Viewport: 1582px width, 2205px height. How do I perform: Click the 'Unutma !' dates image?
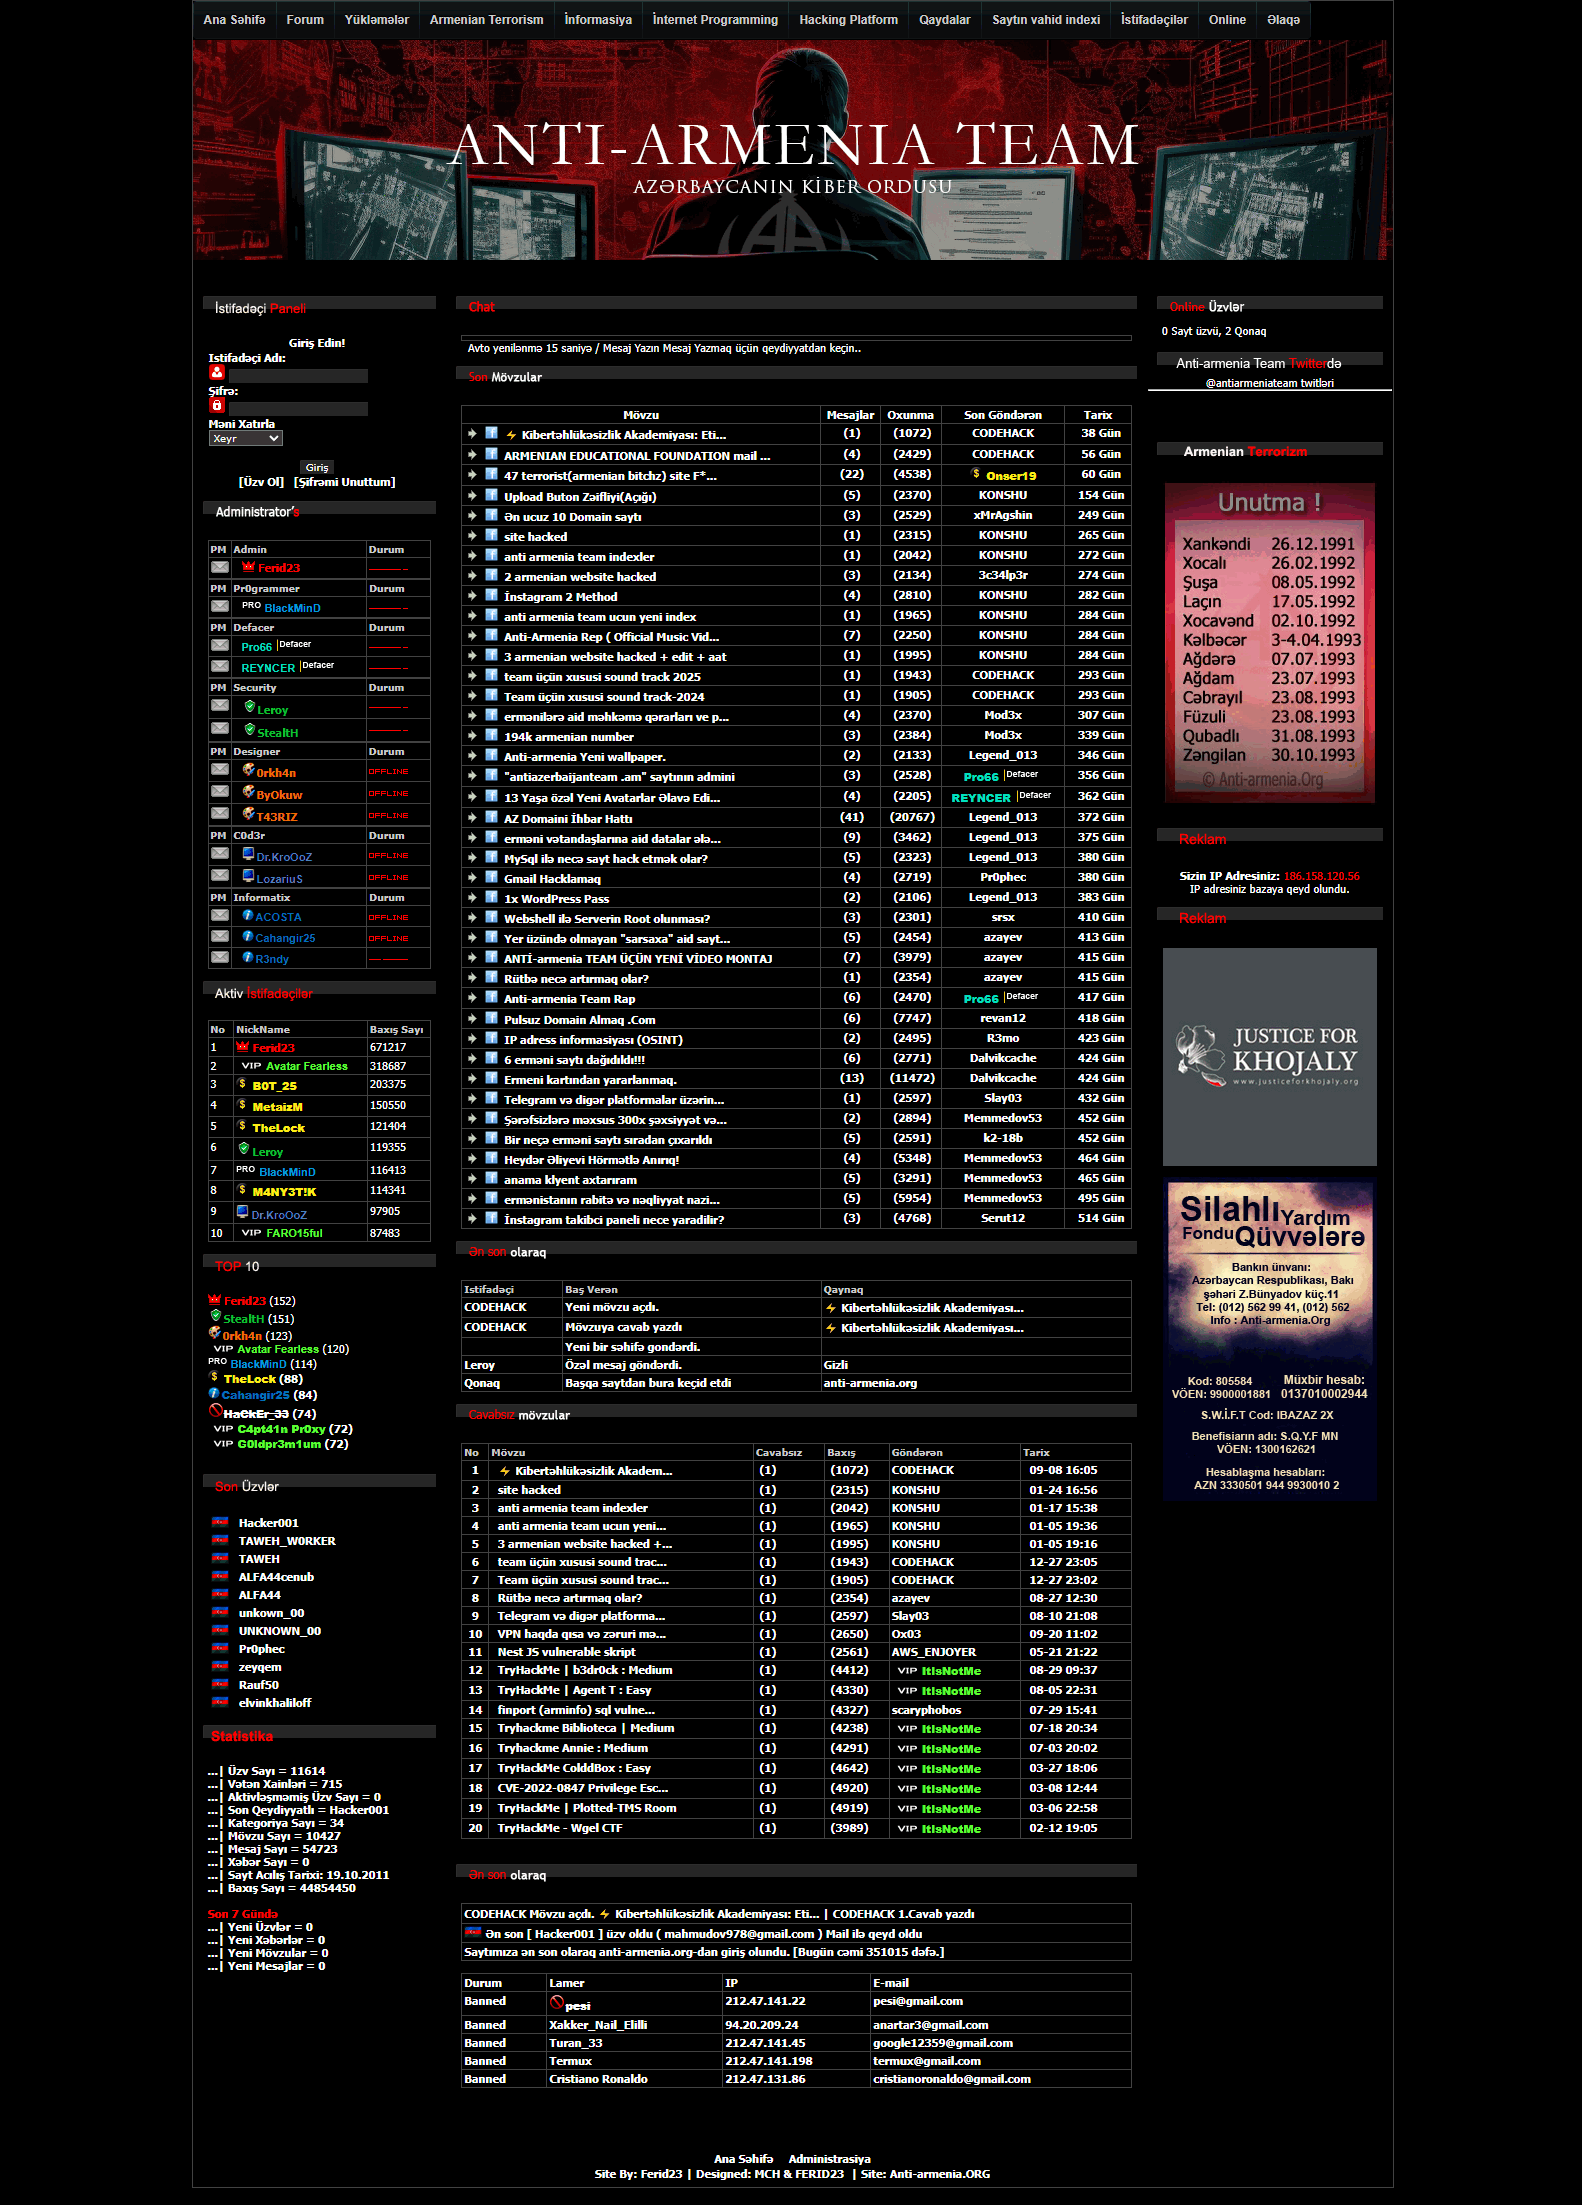click(1269, 642)
